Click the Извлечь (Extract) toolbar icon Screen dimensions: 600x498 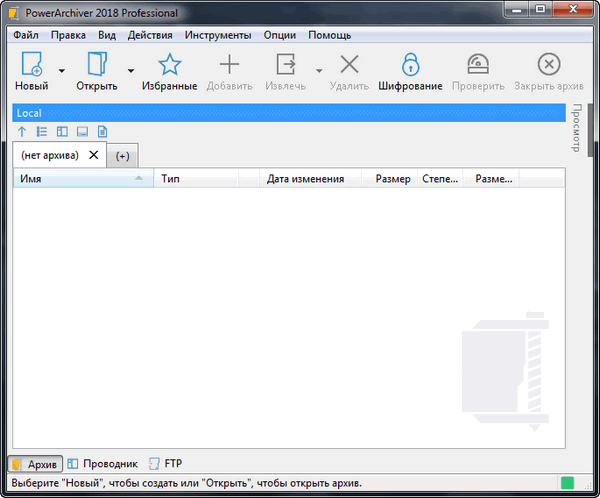(x=287, y=66)
